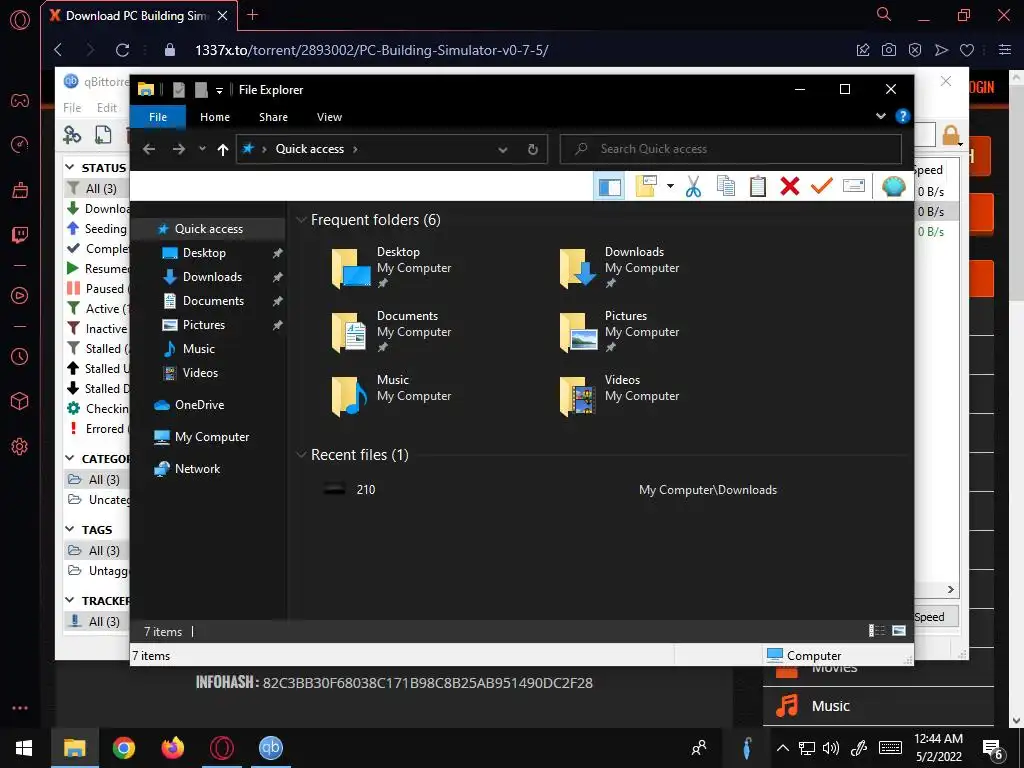This screenshot has width=1024, height=768.
Task: Open qBittorrent from the taskbar
Action: 270,748
